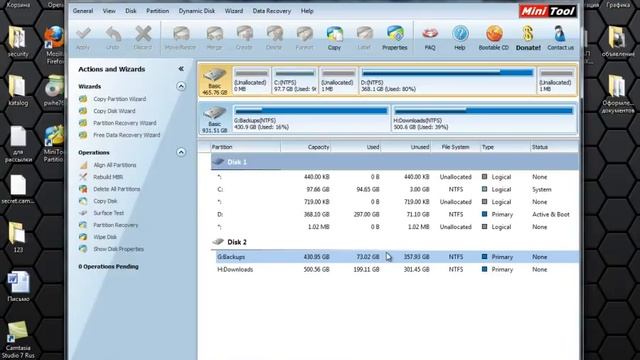Click the Format partition icon
Viewport: 640px width, 360px height.
(x=304, y=38)
